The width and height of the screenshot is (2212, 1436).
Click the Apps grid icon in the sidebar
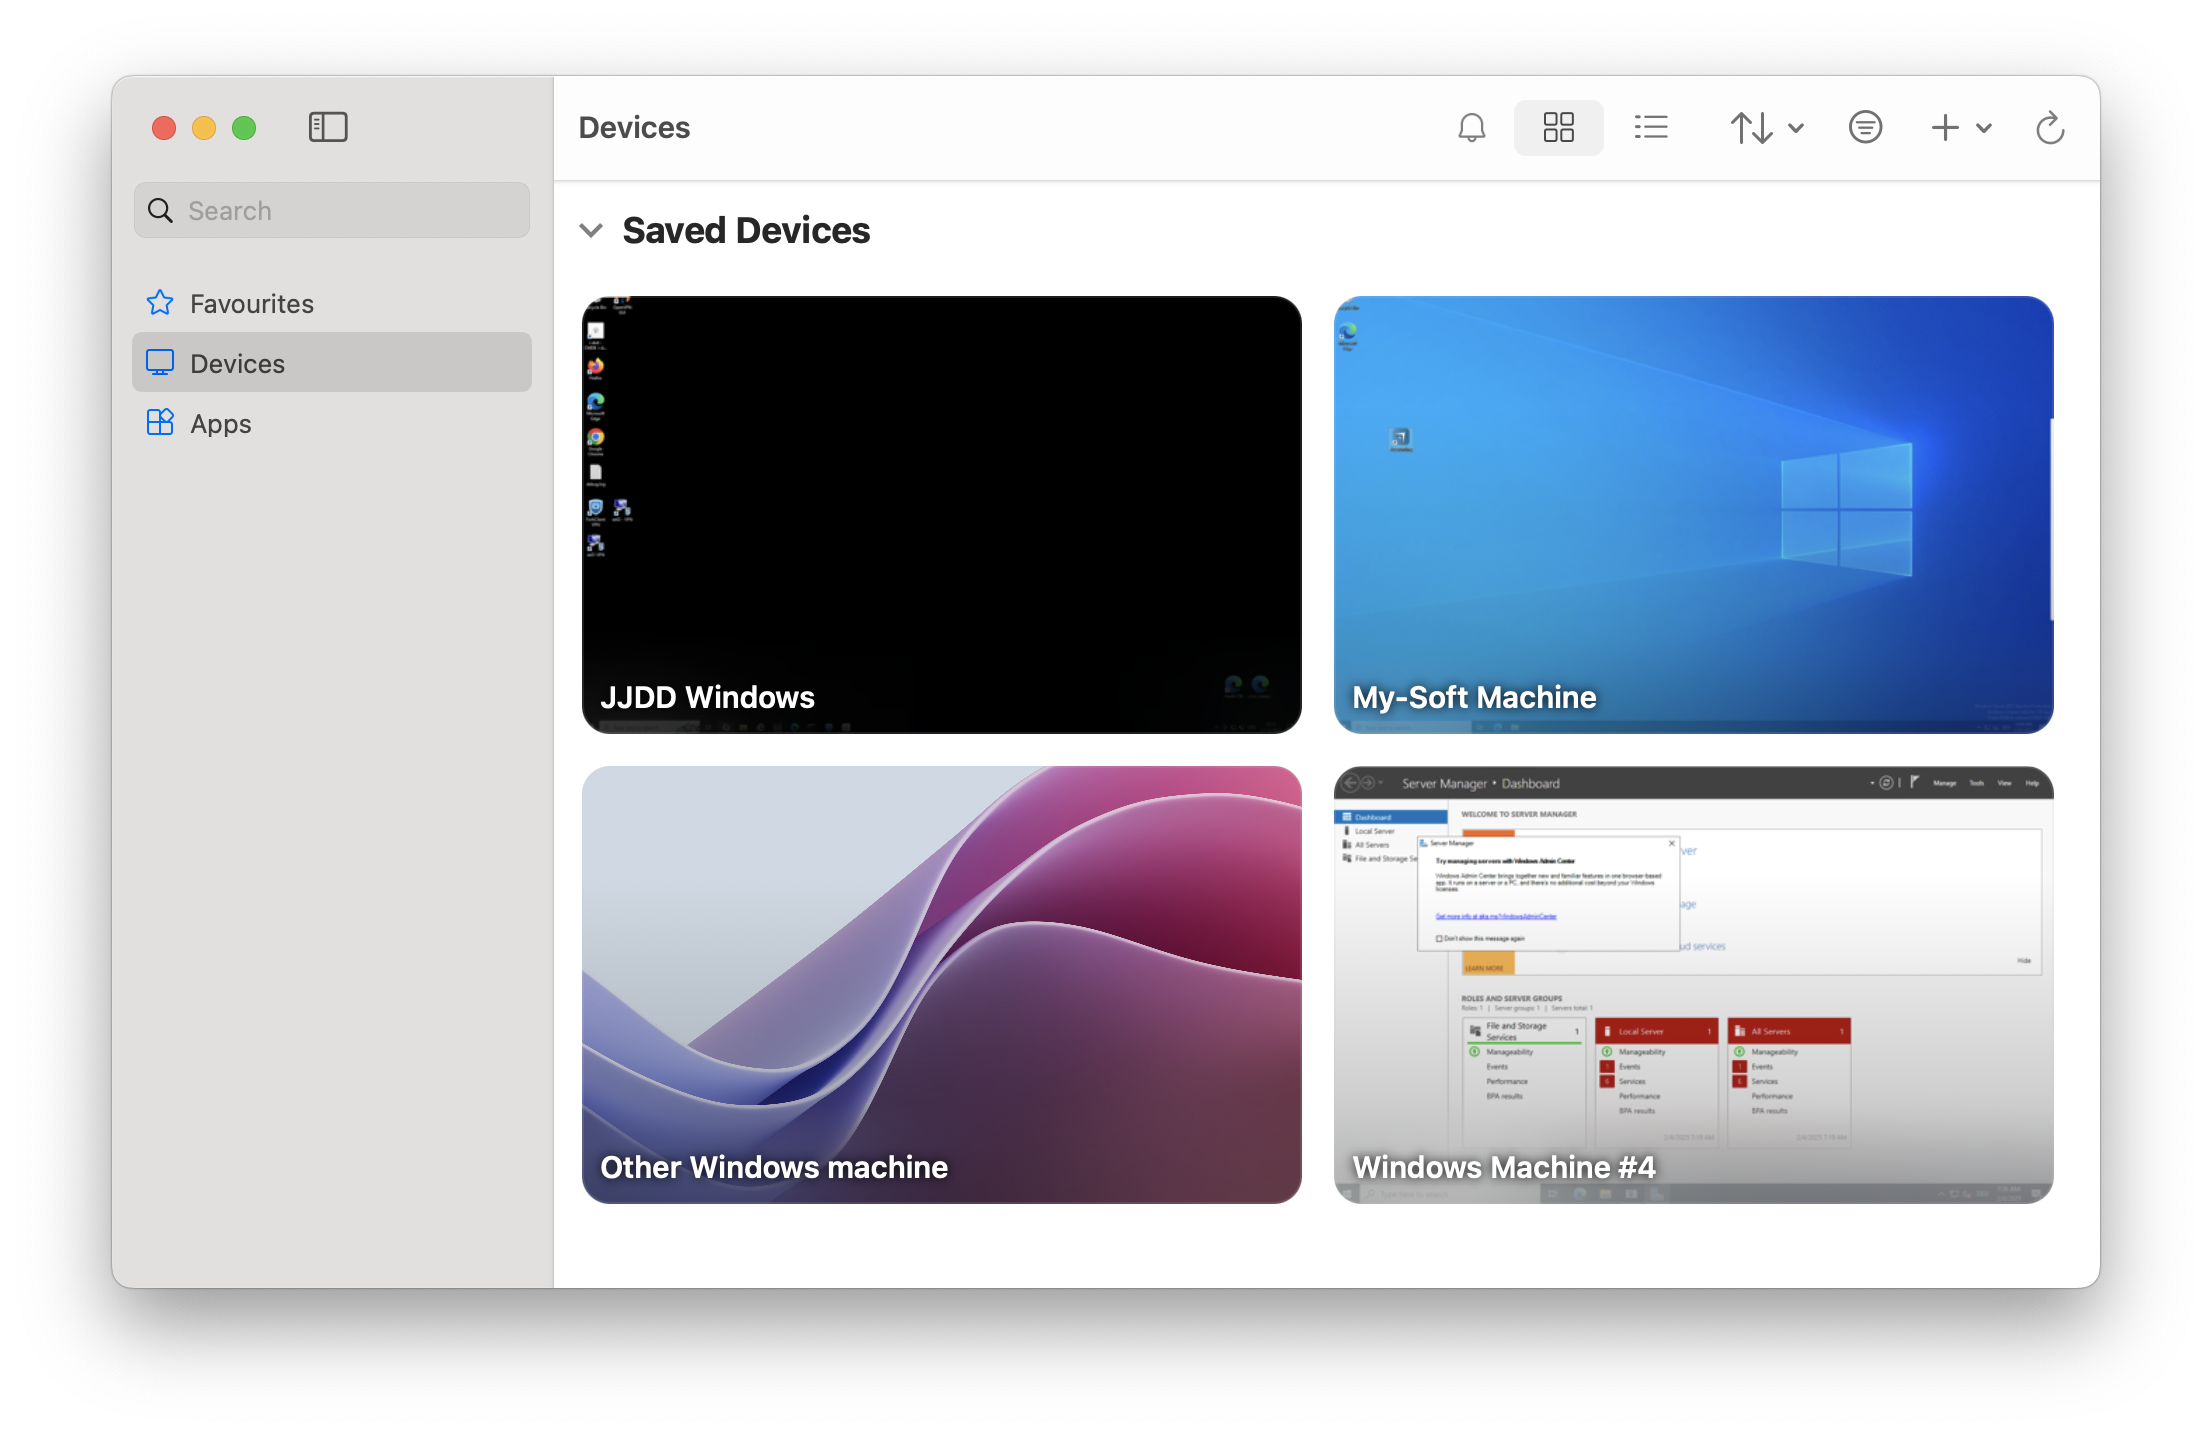click(x=160, y=423)
